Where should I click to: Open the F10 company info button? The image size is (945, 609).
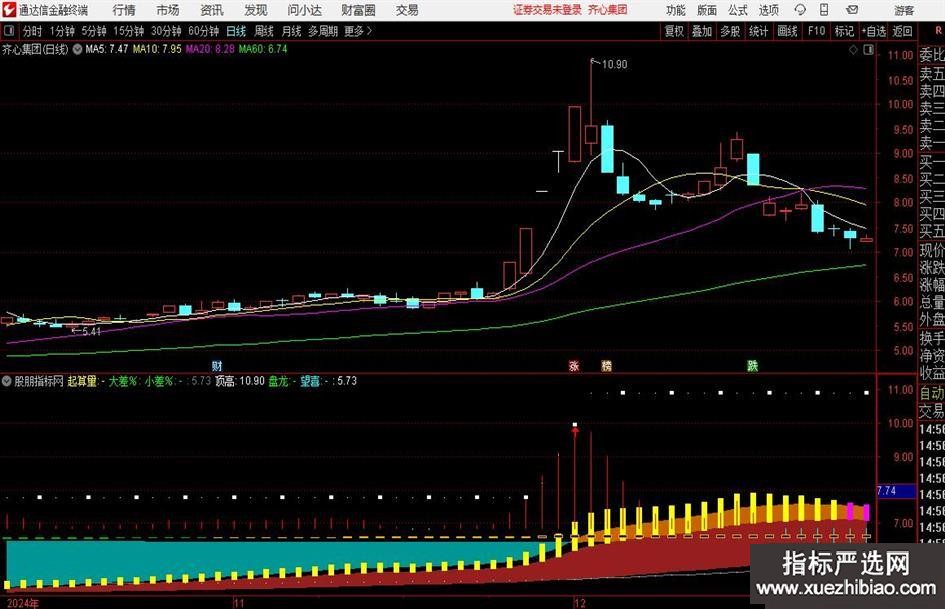[817, 31]
